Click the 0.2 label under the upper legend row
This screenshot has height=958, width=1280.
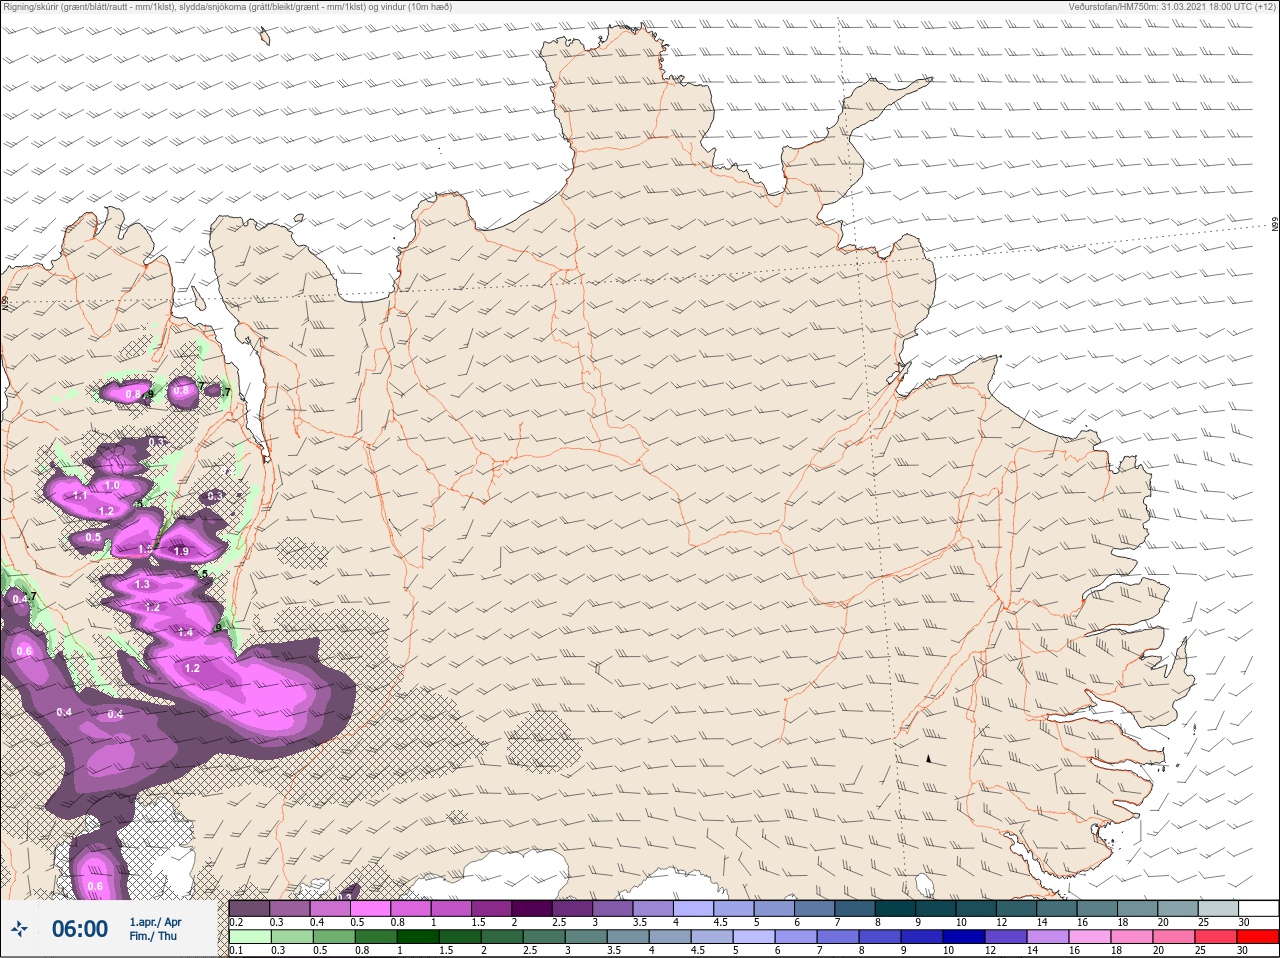coord(236,922)
